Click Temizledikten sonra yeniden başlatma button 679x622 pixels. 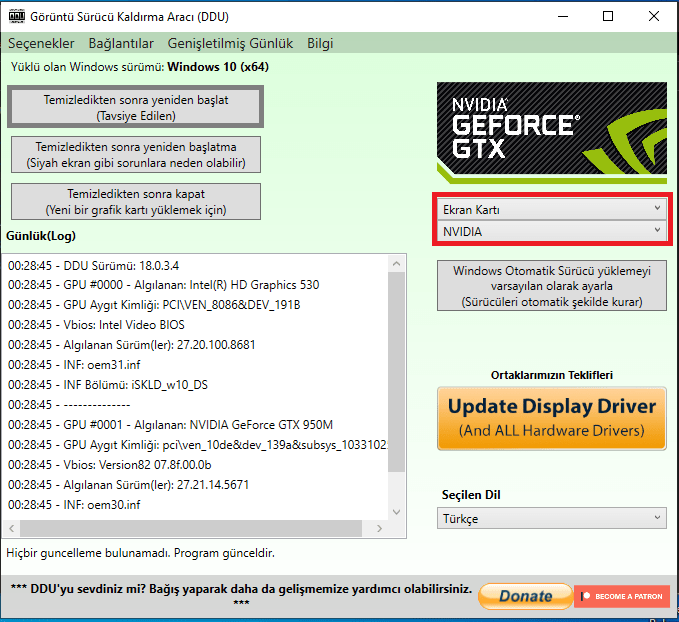coord(136,155)
